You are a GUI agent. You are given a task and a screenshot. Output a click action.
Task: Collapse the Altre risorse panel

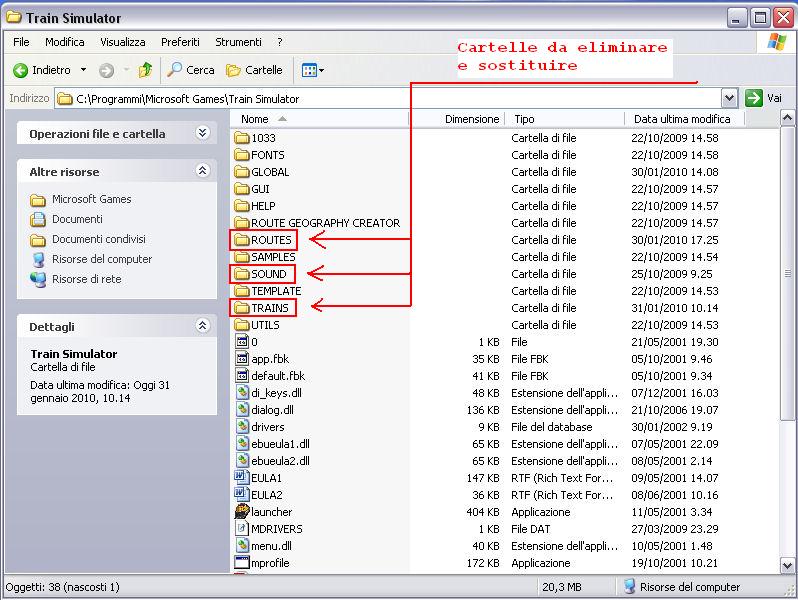(x=203, y=170)
